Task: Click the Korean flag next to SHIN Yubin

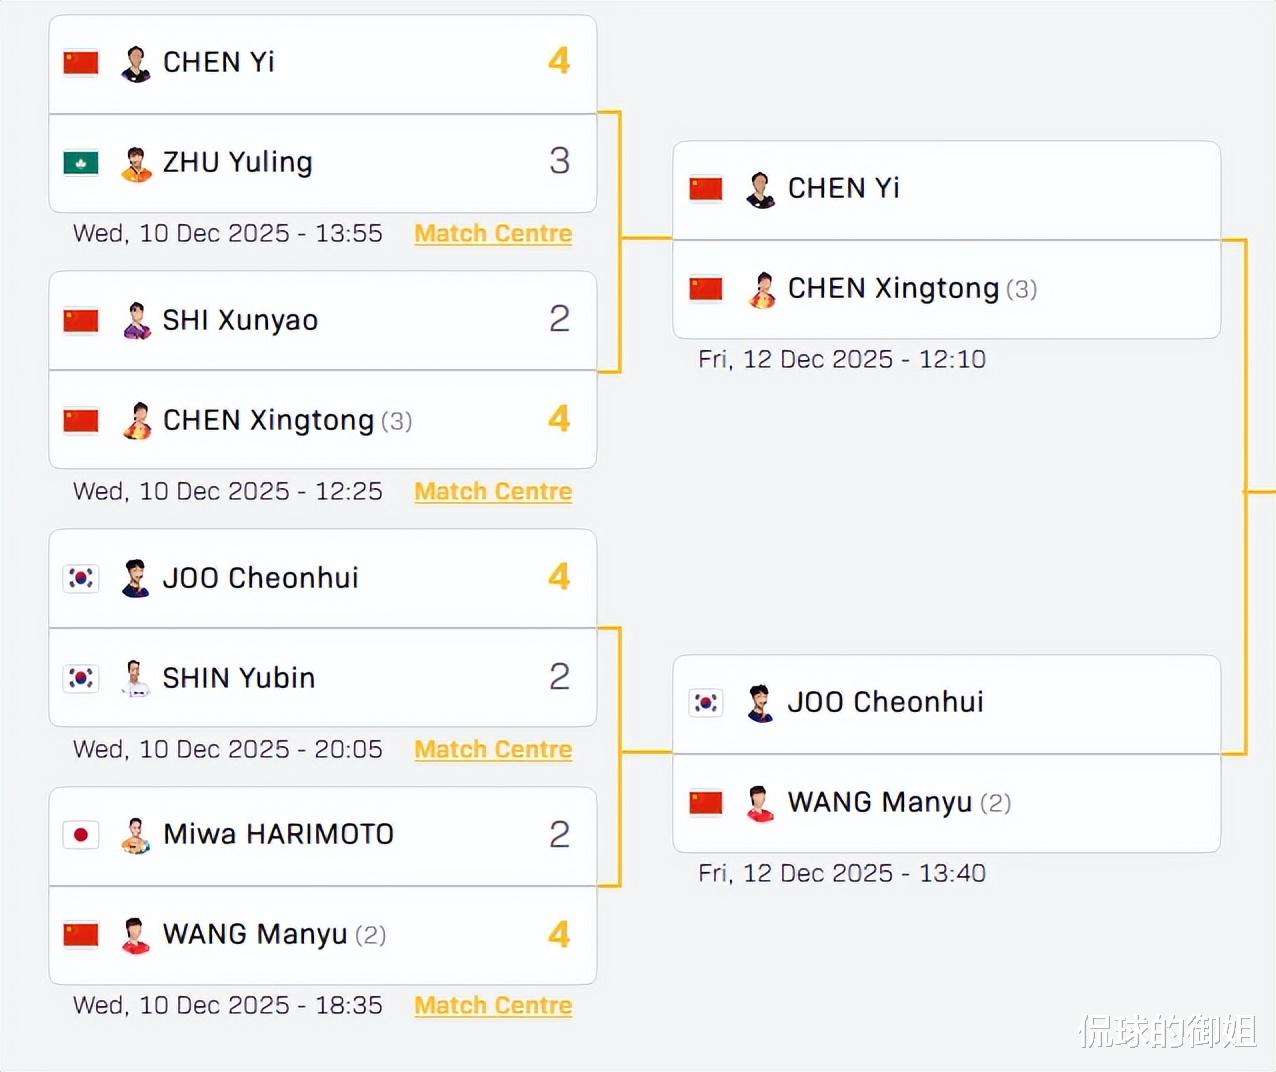Action: (x=81, y=678)
